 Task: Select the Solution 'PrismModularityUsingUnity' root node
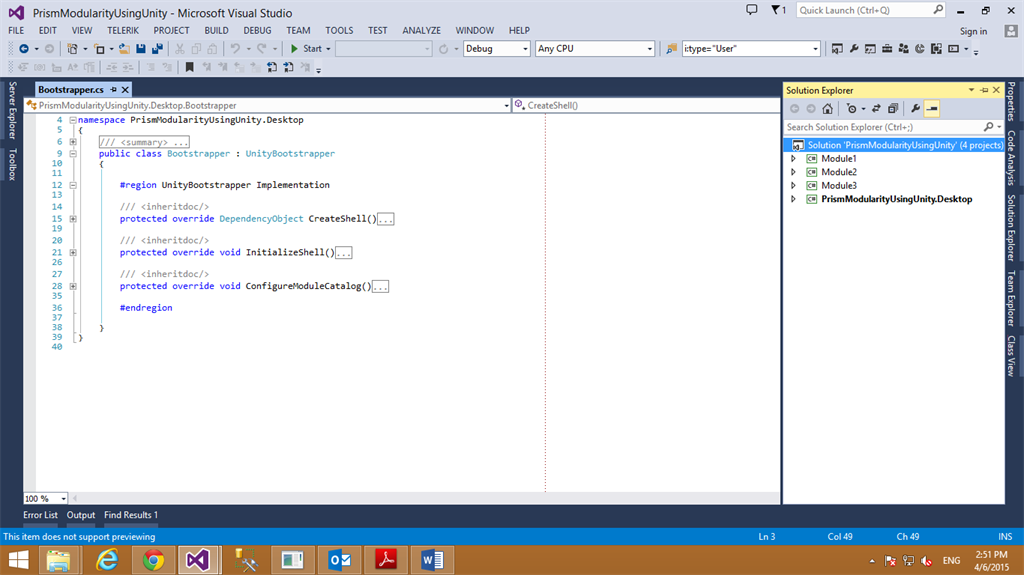893,145
